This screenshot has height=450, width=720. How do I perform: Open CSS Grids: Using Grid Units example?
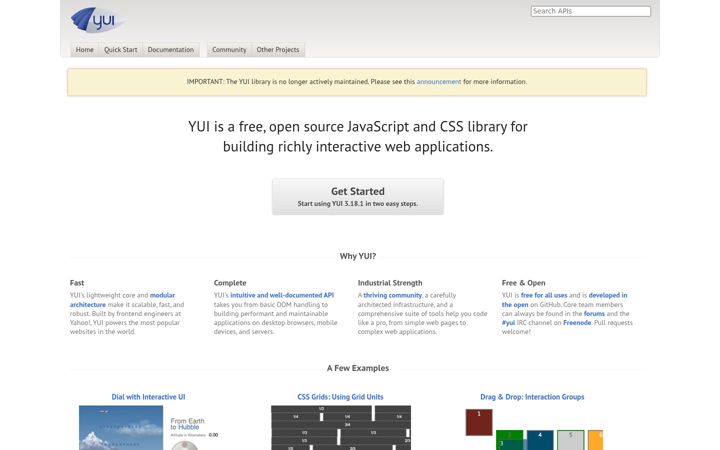coord(340,397)
